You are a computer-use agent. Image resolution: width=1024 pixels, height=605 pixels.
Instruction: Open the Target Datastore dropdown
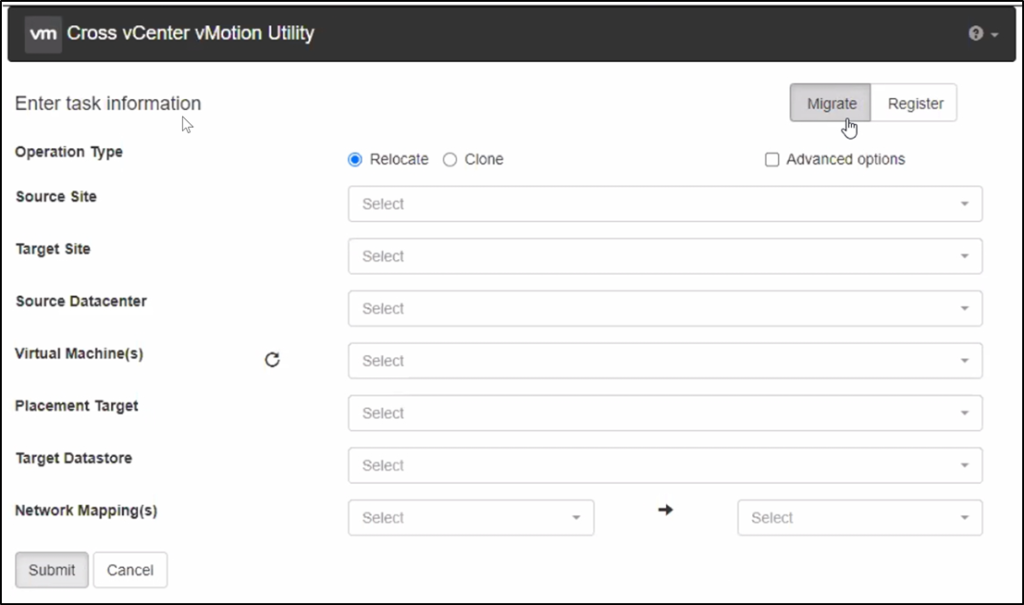click(664, 465)
